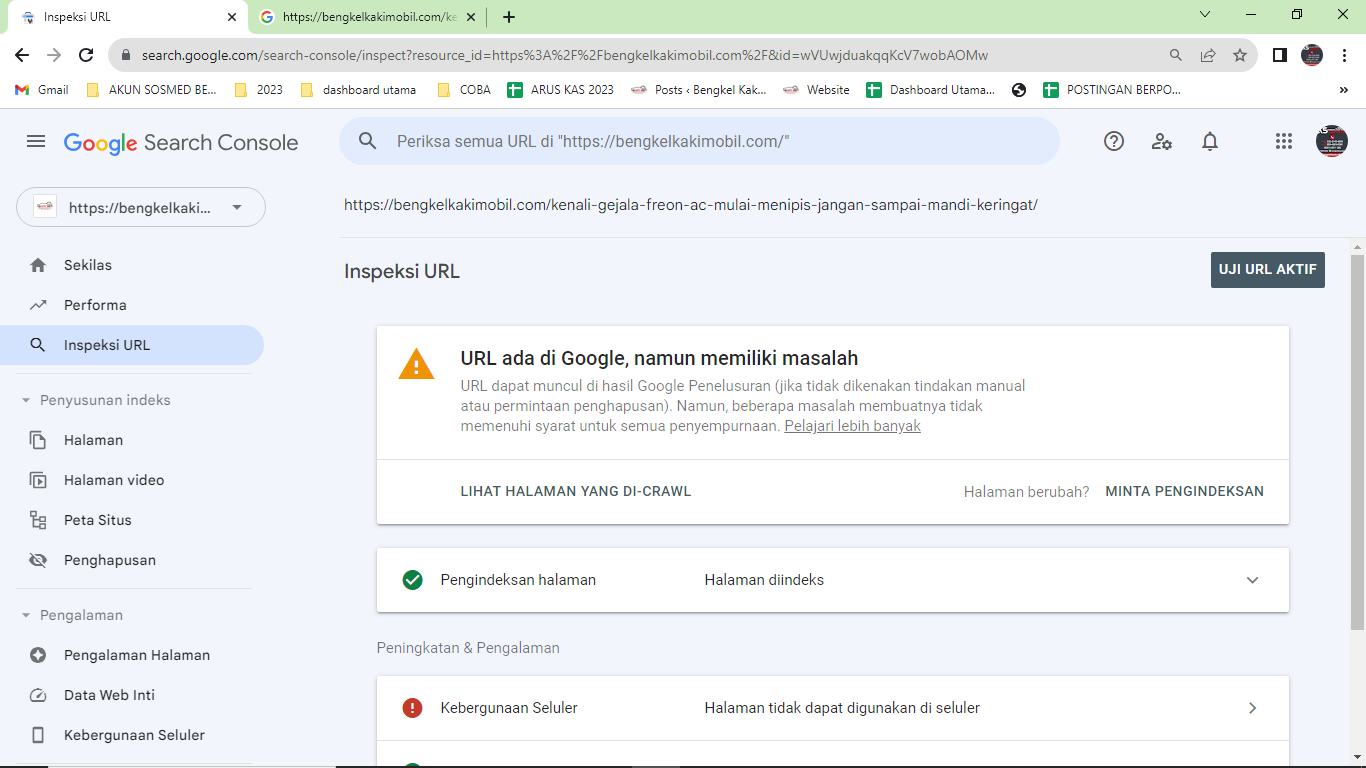The height and width of the screenshot is (768, 1366).
Task: Switch to the Inspeksi URL browser tab
Action: click(126, 17)
